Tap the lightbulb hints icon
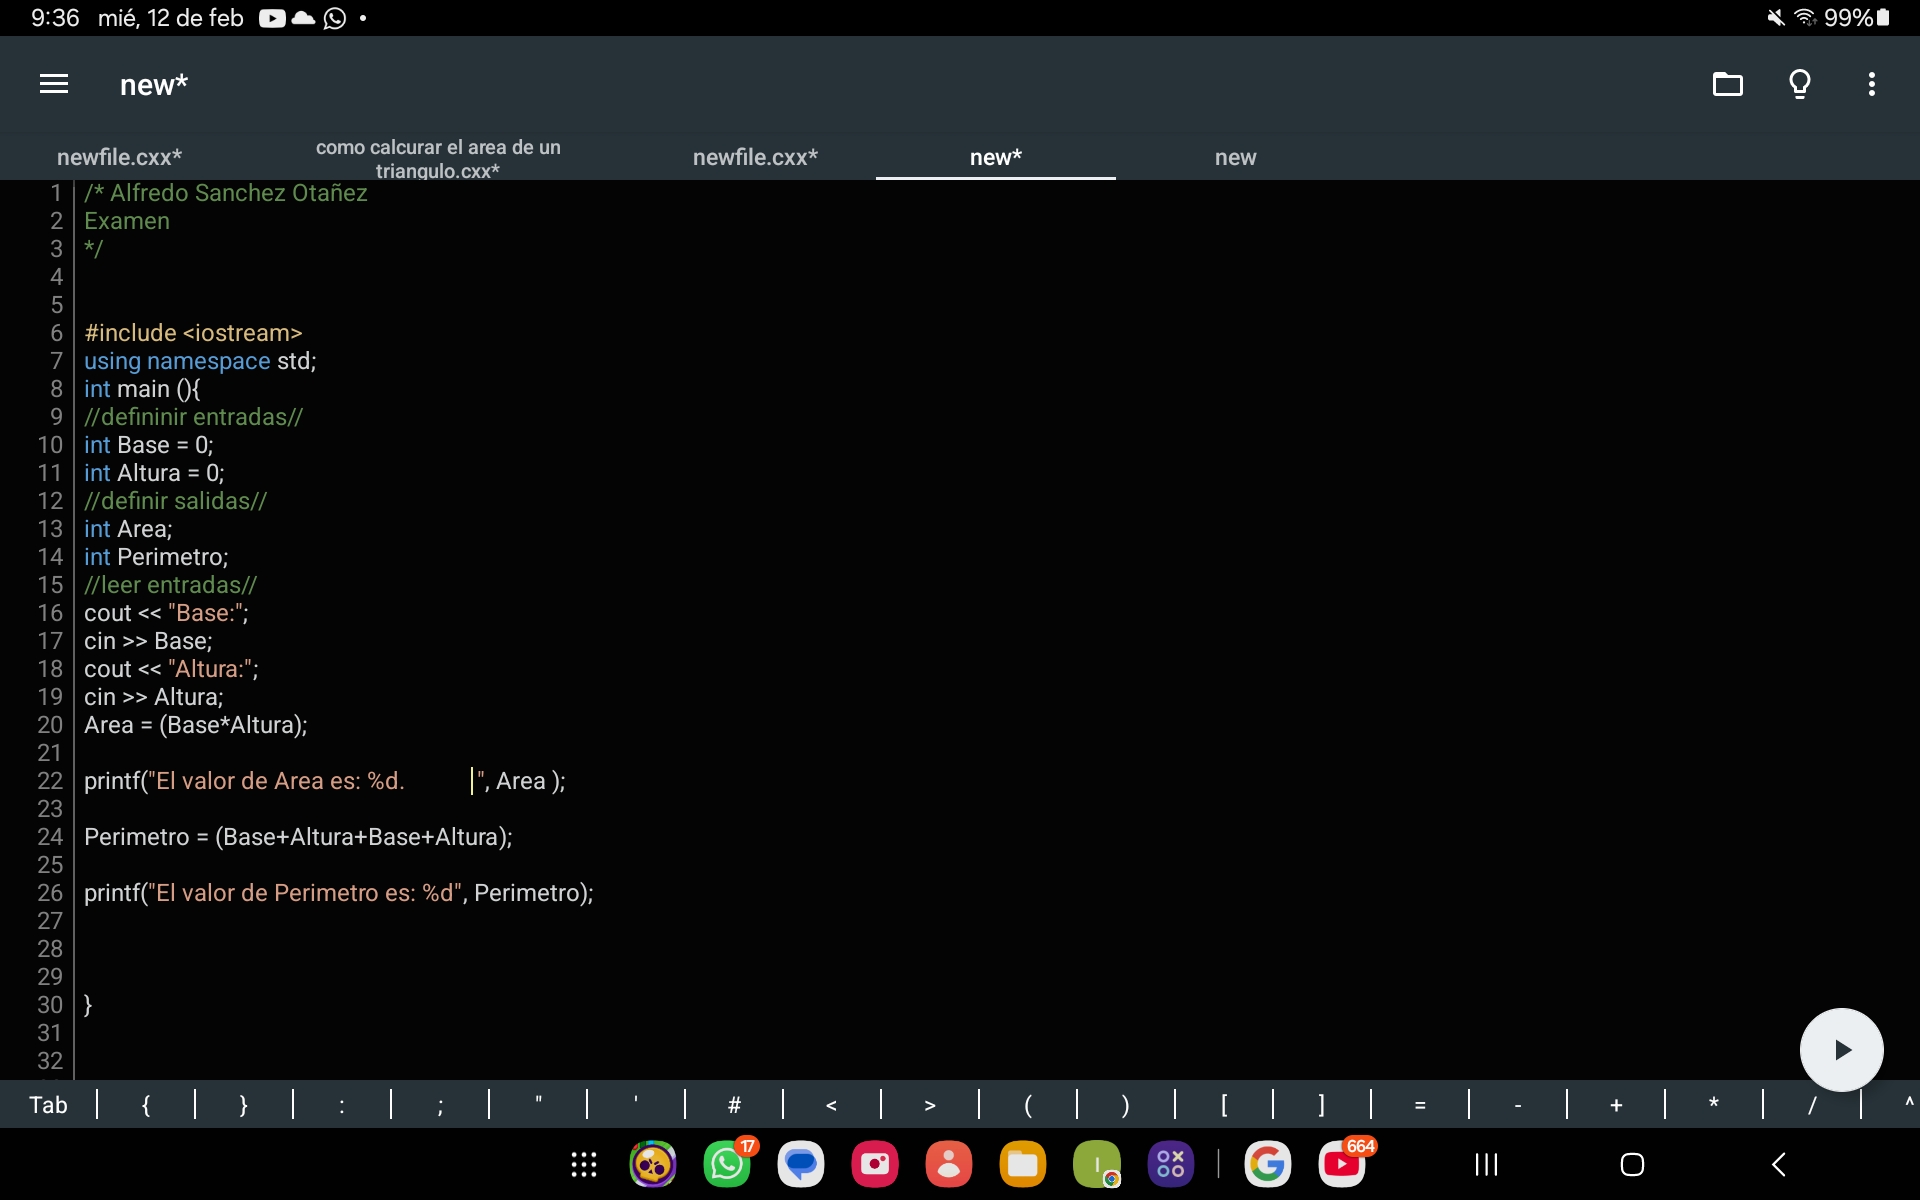 tap(1799, 84)
